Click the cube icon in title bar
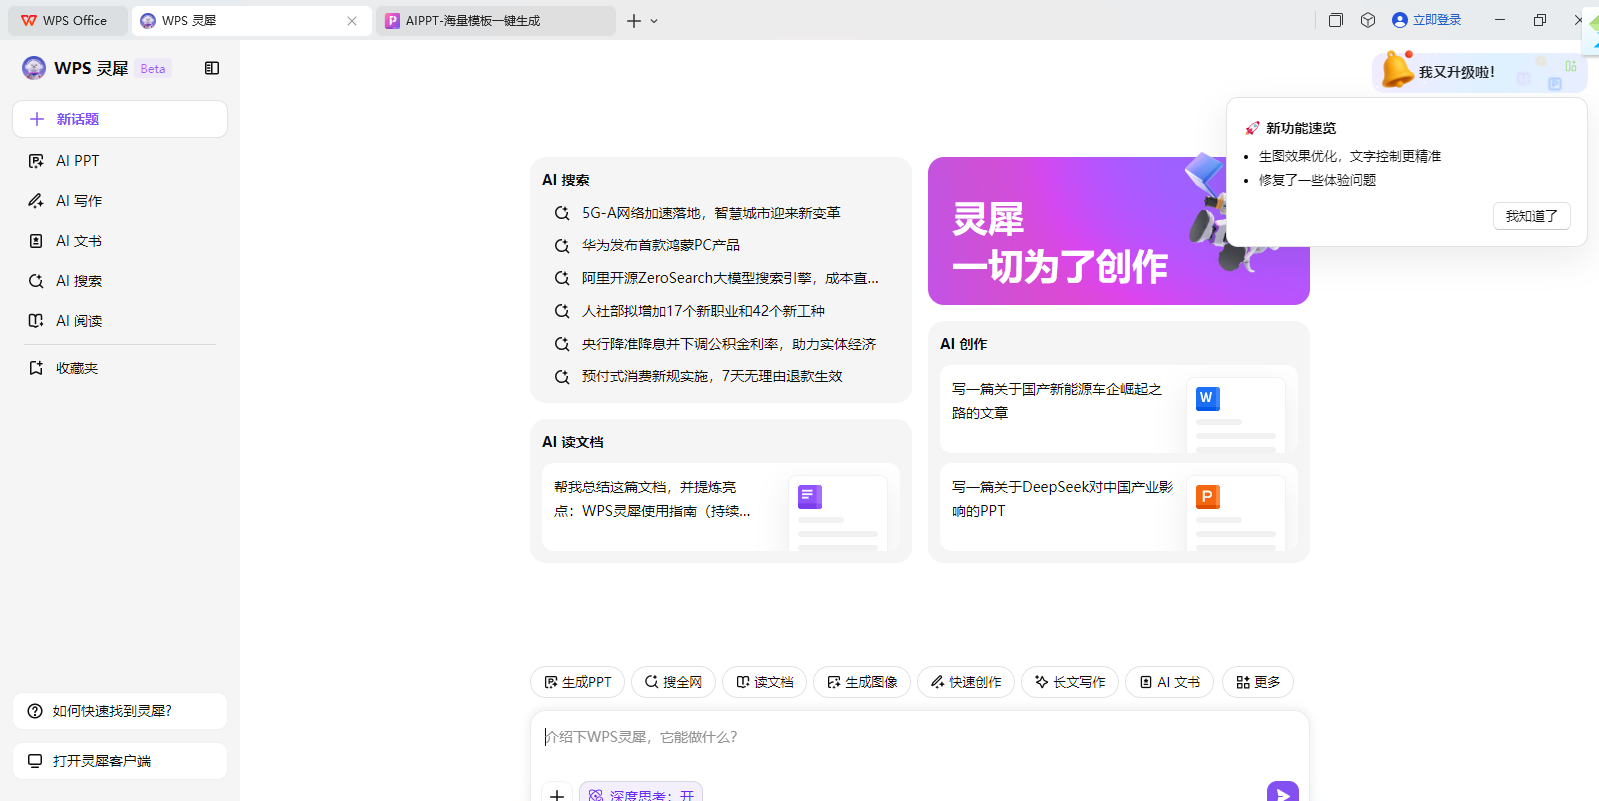1599x801 pixels. point(1368,20)
